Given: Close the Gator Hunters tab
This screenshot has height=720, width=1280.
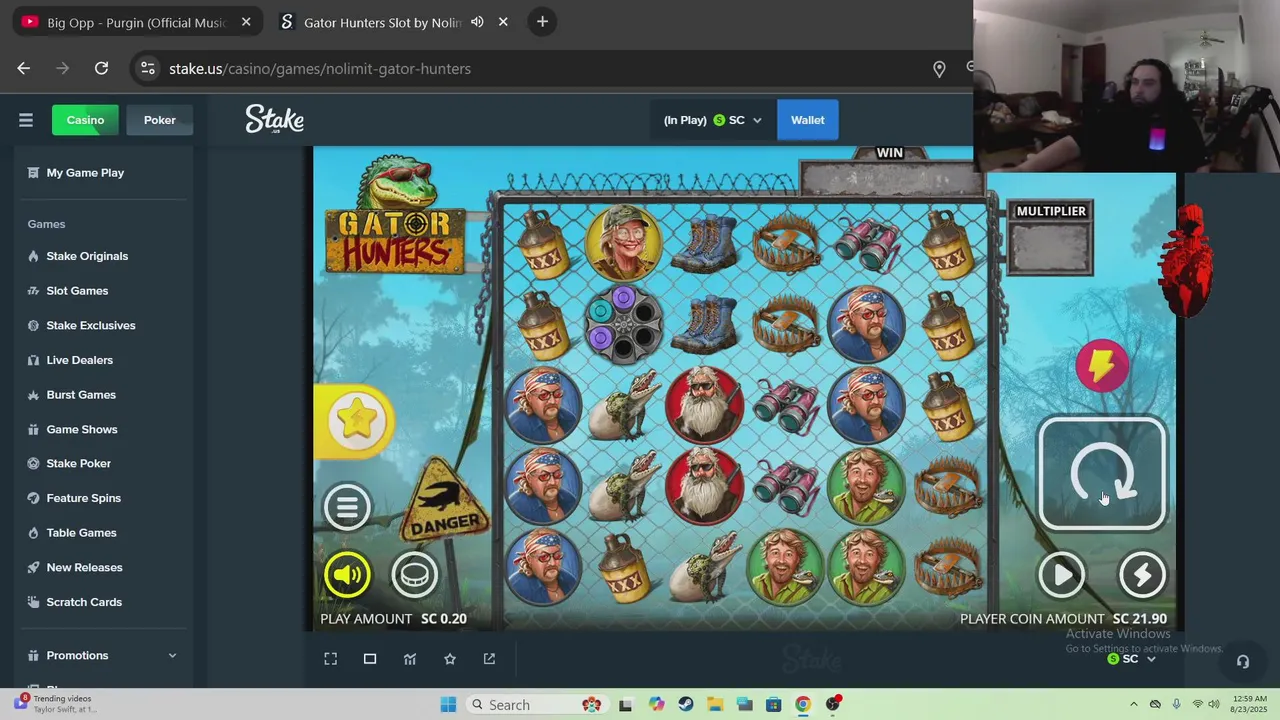Looking at the screenshot, I should [x=503, y=22].
